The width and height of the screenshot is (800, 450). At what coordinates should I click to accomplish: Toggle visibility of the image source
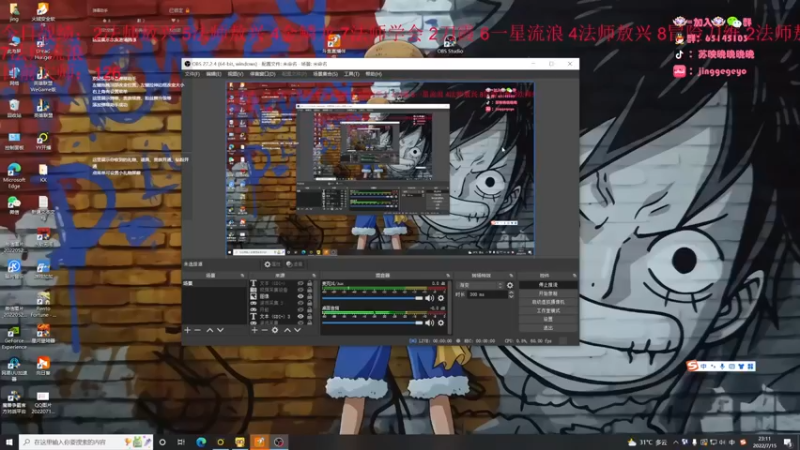tap(301, 296)
